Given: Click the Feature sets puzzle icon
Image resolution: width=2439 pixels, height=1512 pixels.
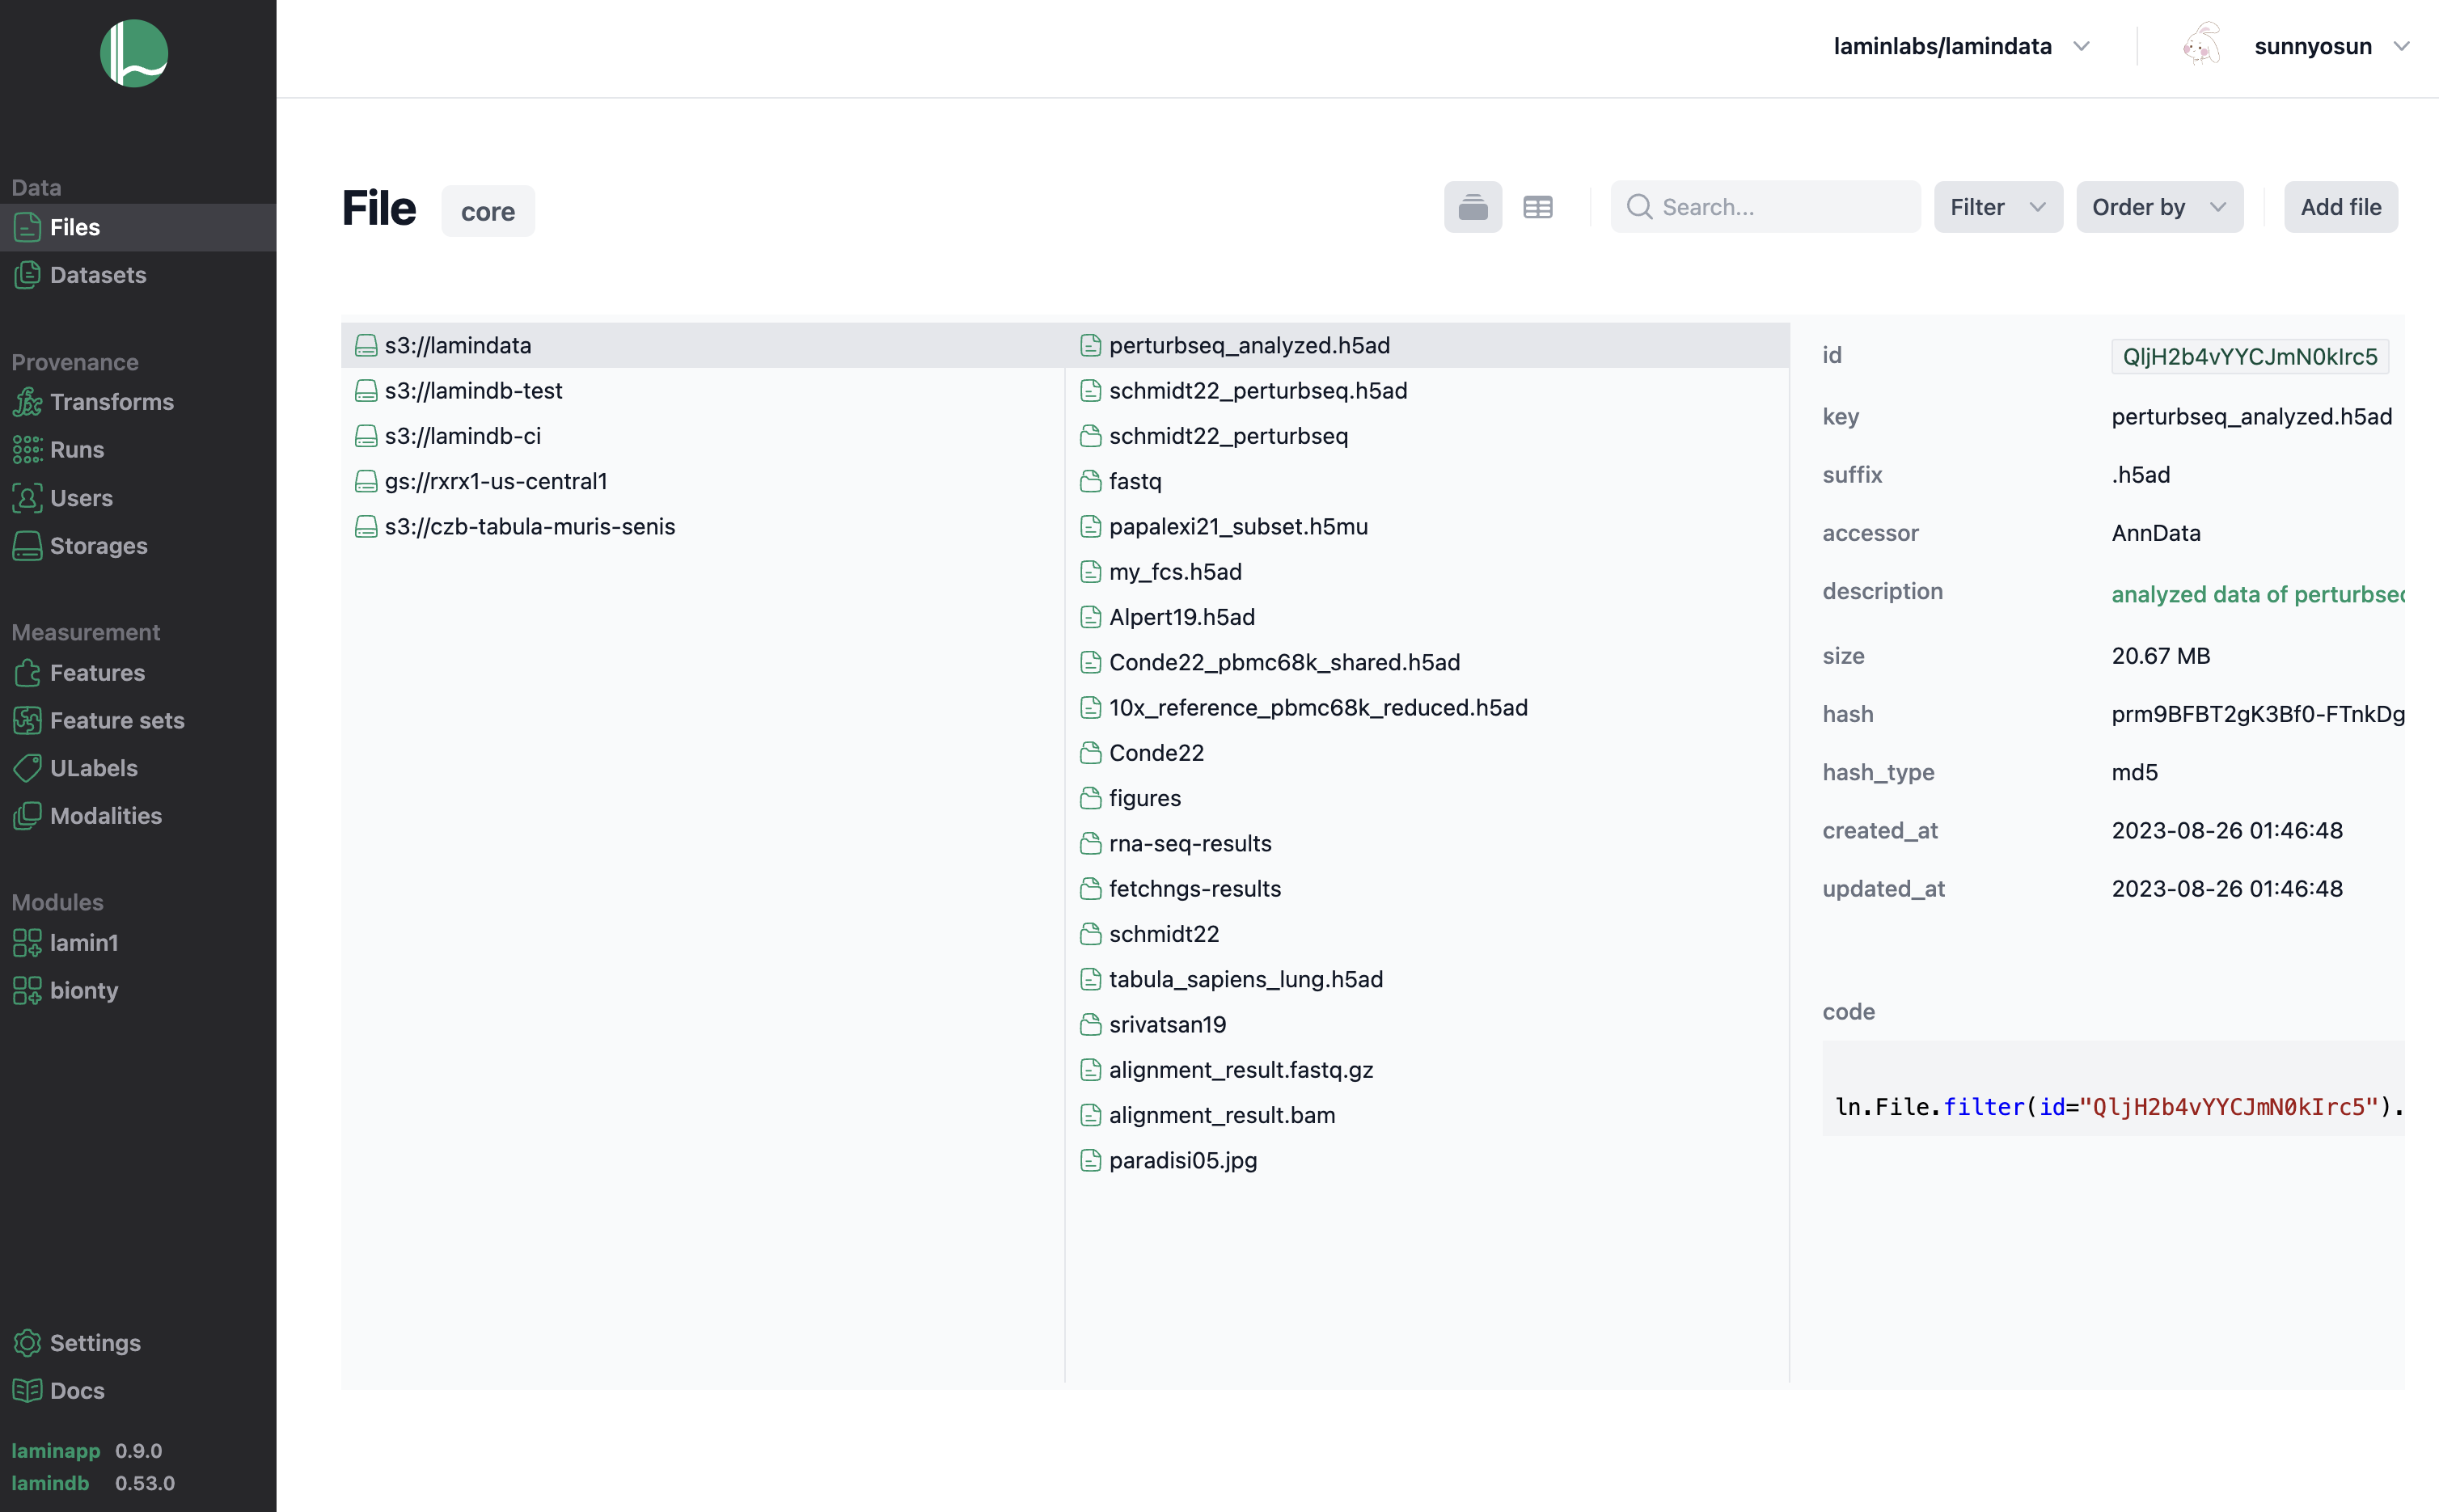Looking at the screenshot, I should tap(27, 721).
